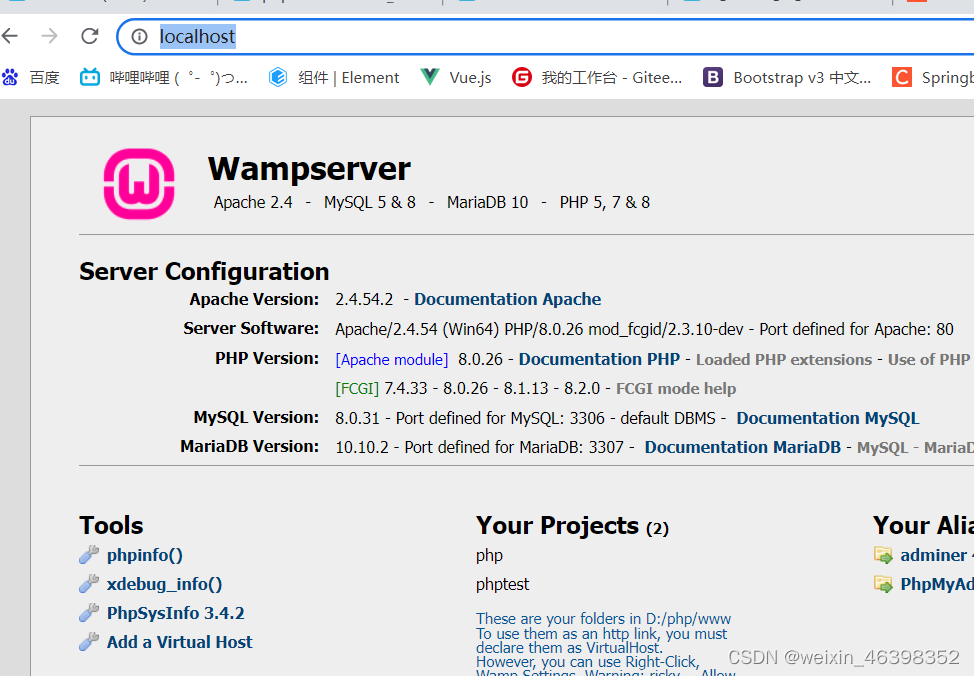Click the pink Wampserver logo

[139, 184]
